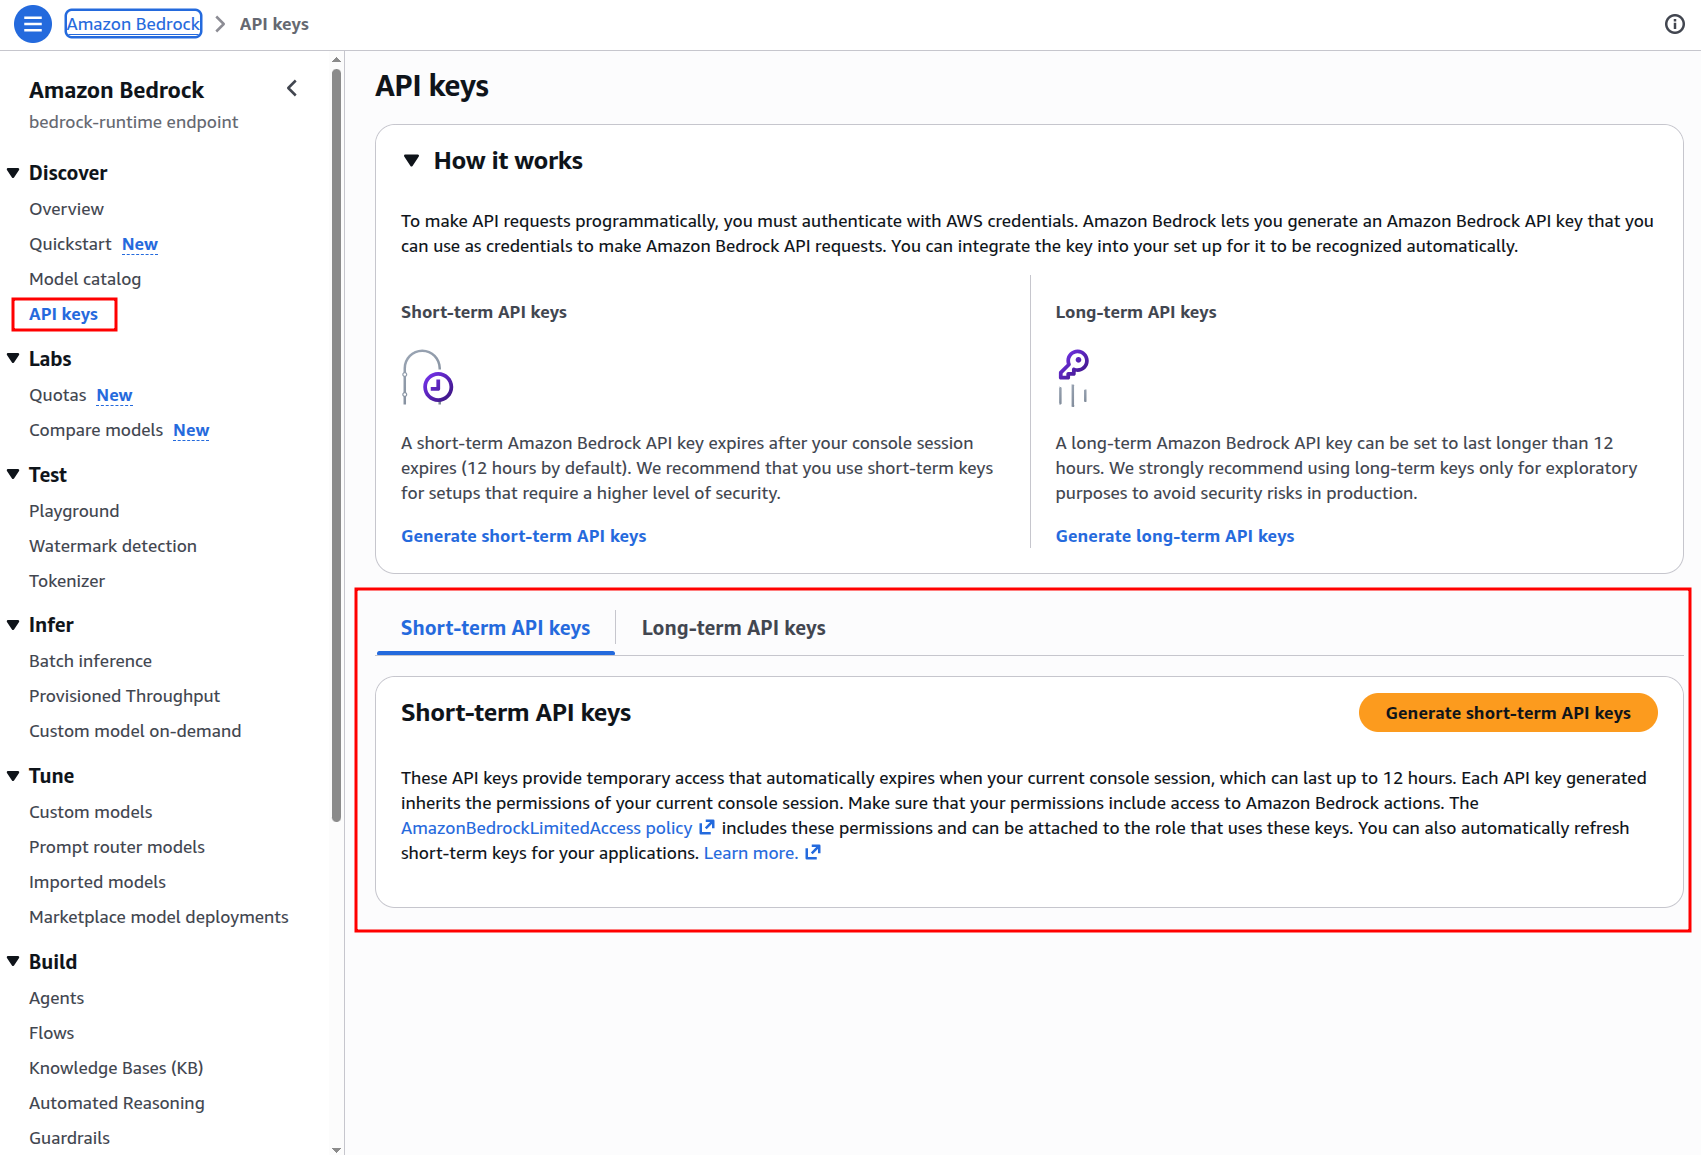Click the info icon at top right
This screenshot has height=1155, width=1701.
[1675, 24]
